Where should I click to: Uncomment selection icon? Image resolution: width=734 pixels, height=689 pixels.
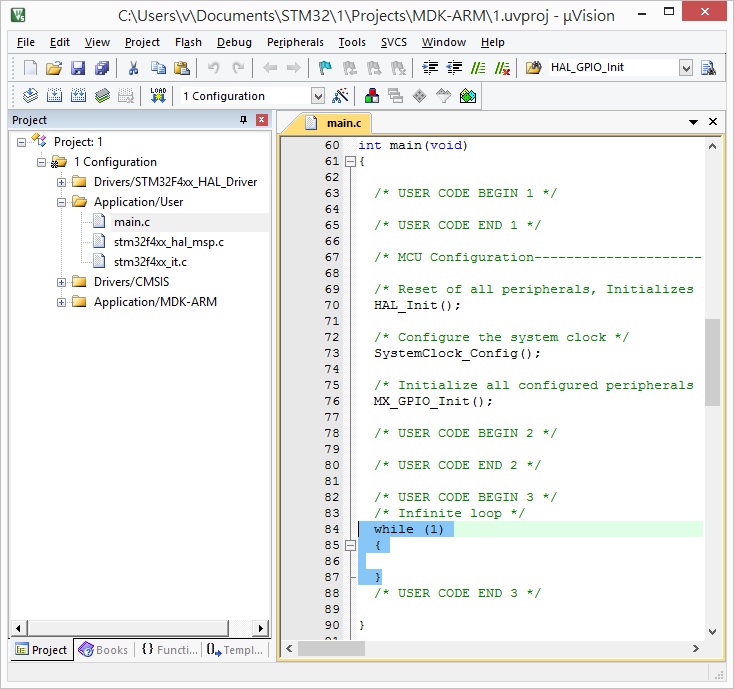502,68
